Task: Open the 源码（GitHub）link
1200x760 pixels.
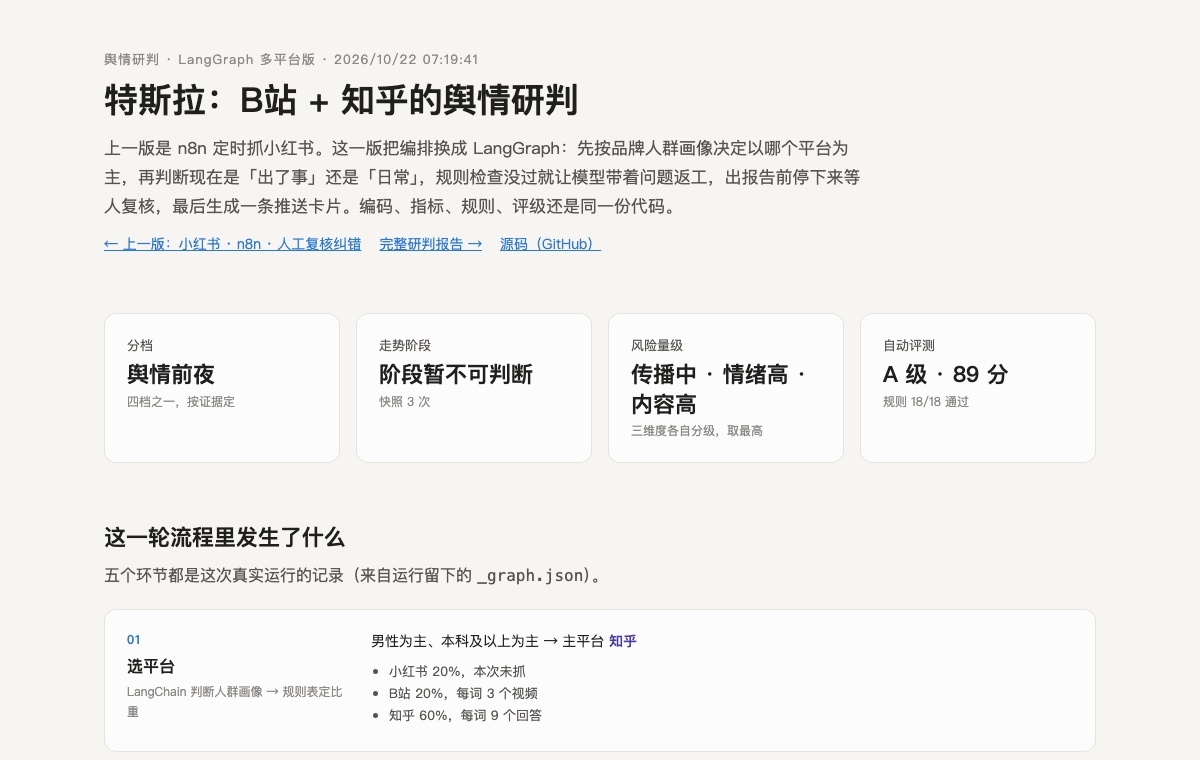Action: pyautogui.click(x=550, y=244)
